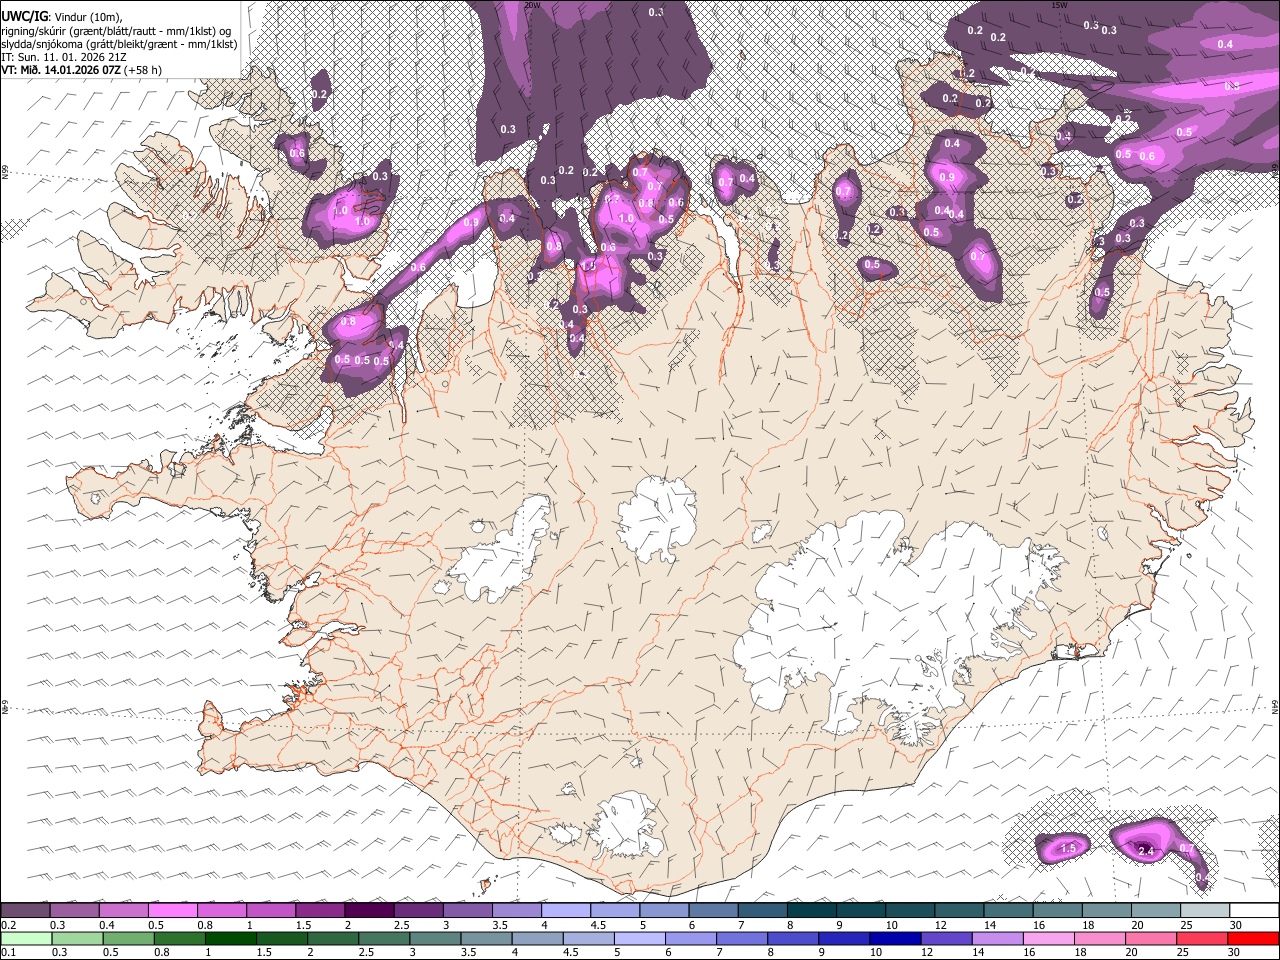Click the palest green swatch starting at 0.1
Image resolution: width=1280 pixels, height=960 pixels.
point(25,939)
